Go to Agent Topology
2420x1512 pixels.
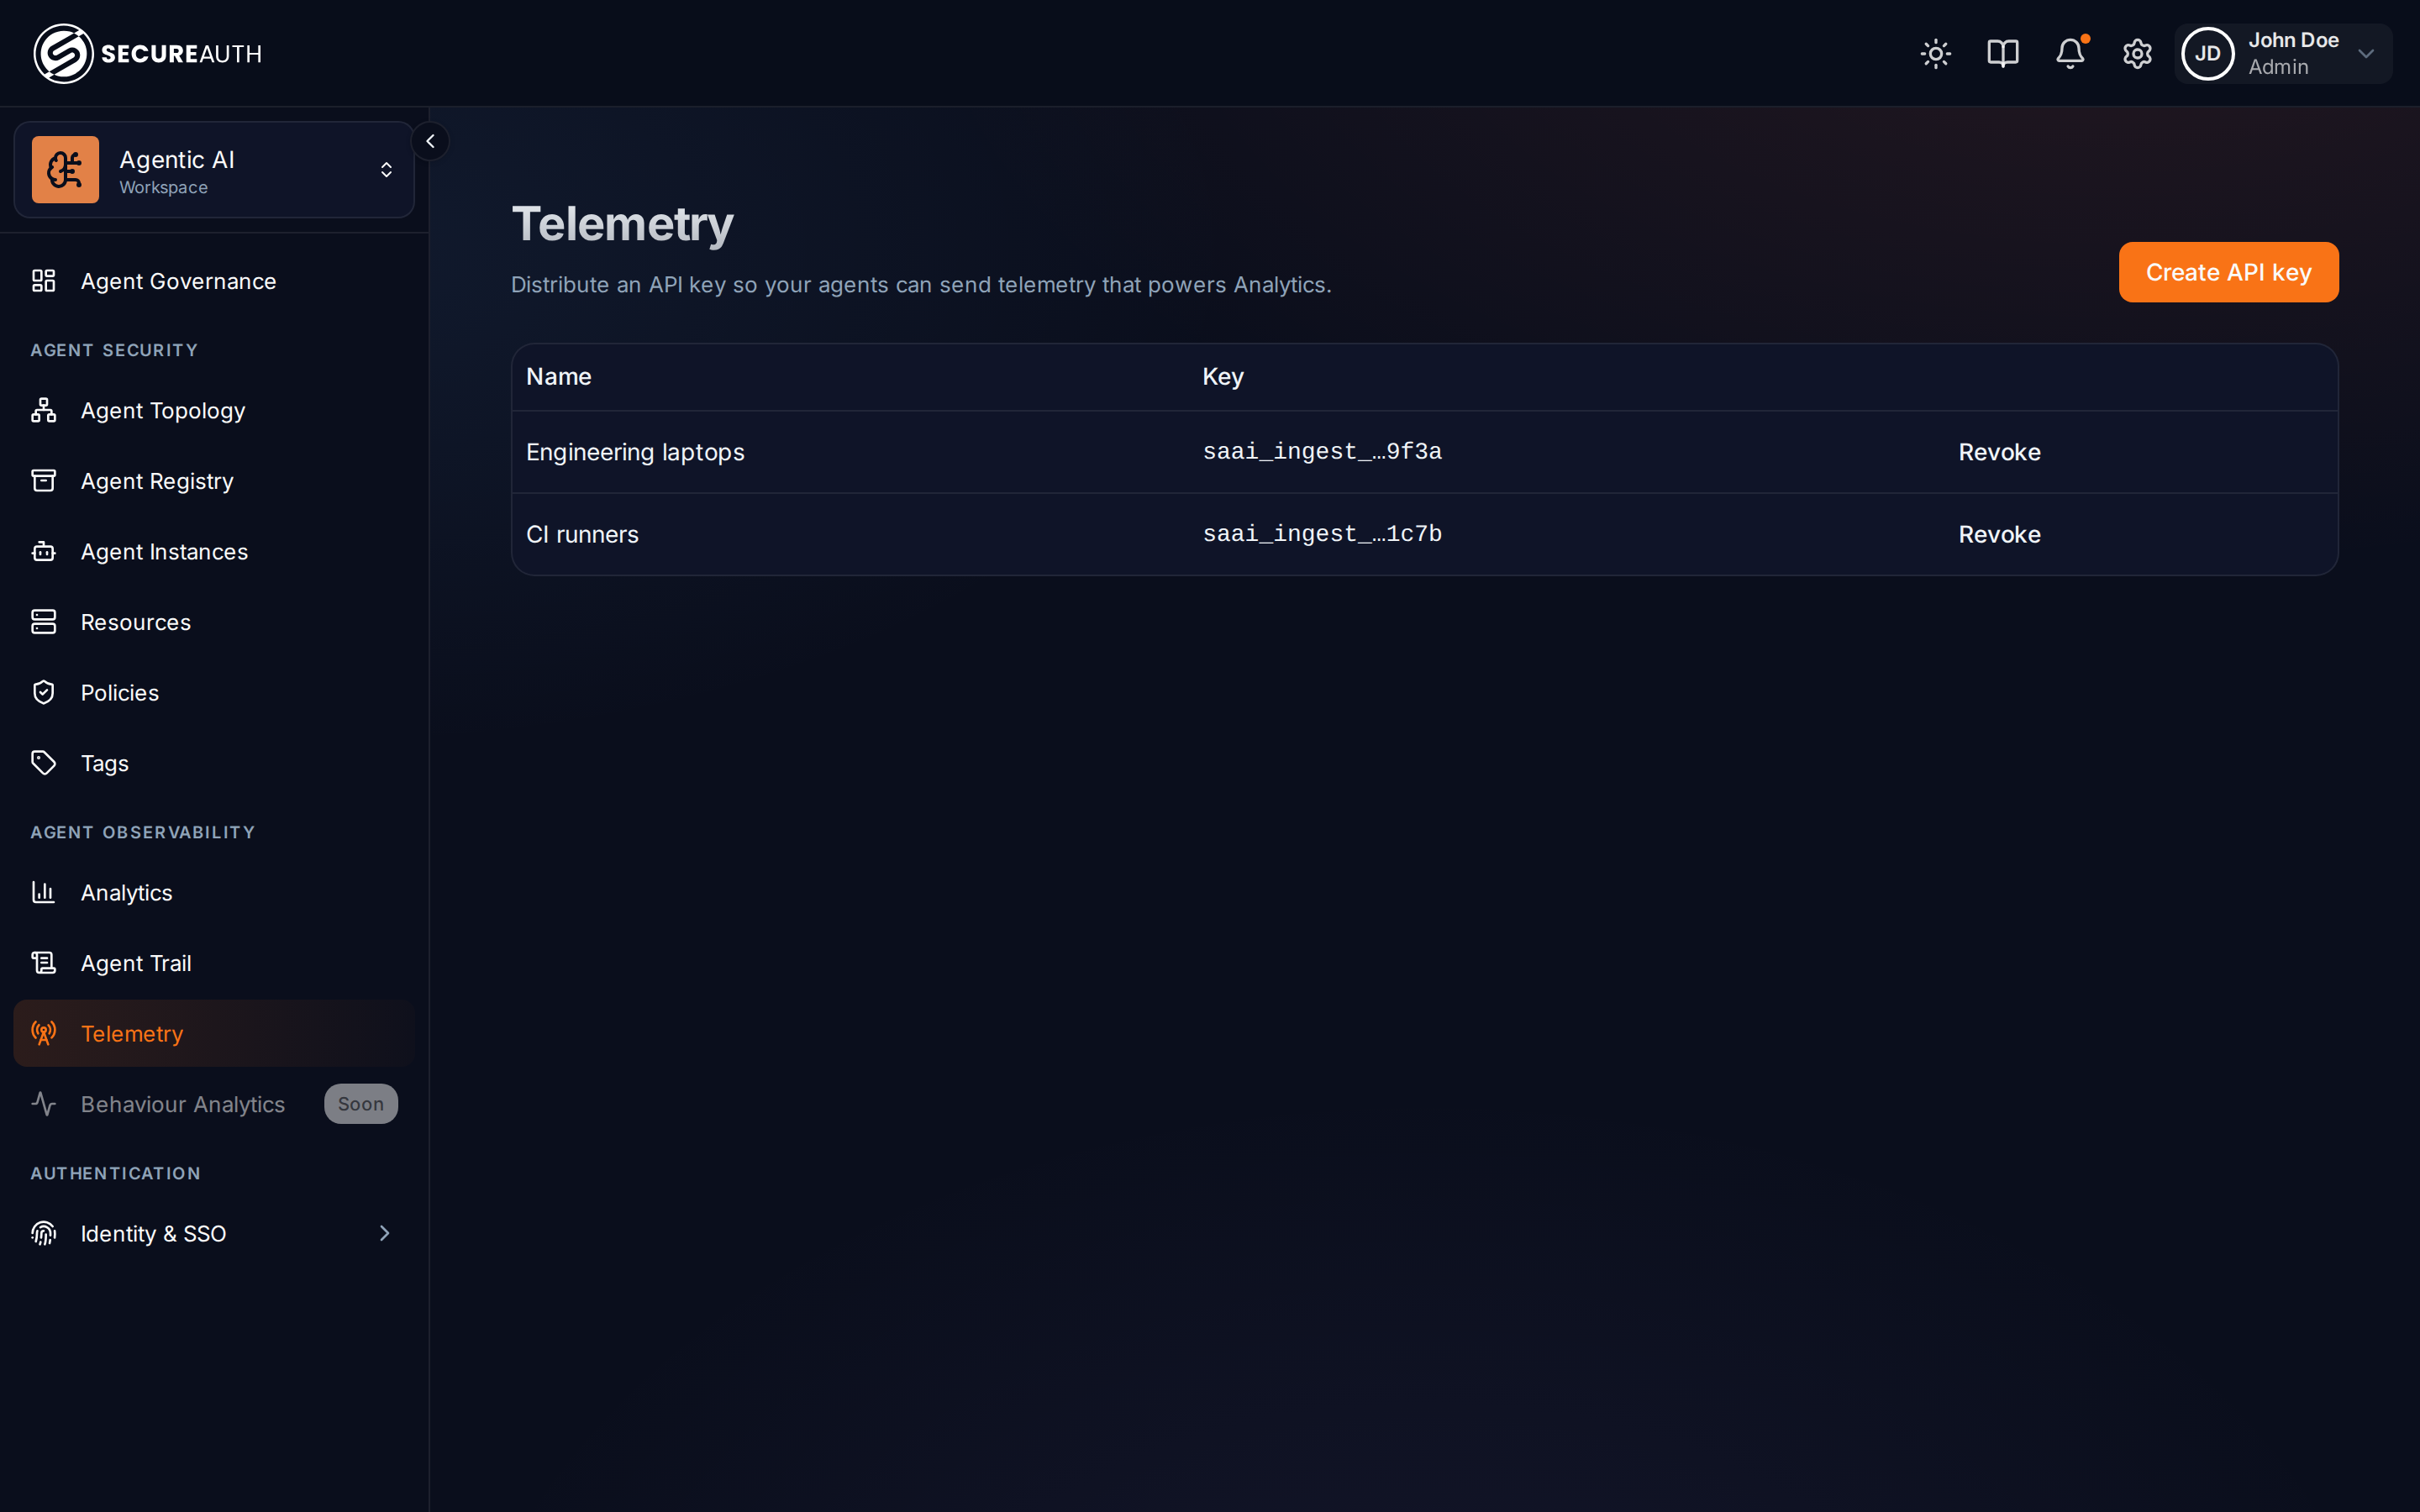click(213, 410)
